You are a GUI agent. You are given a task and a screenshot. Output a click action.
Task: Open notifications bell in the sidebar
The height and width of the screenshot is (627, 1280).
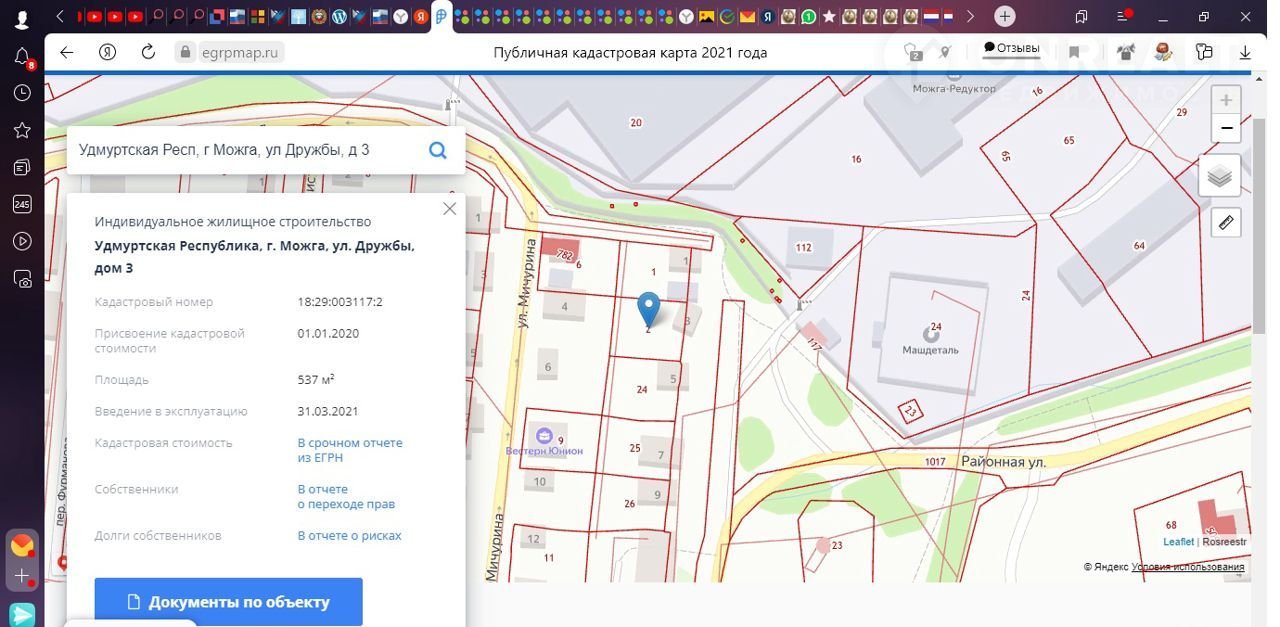click(21, 57)
